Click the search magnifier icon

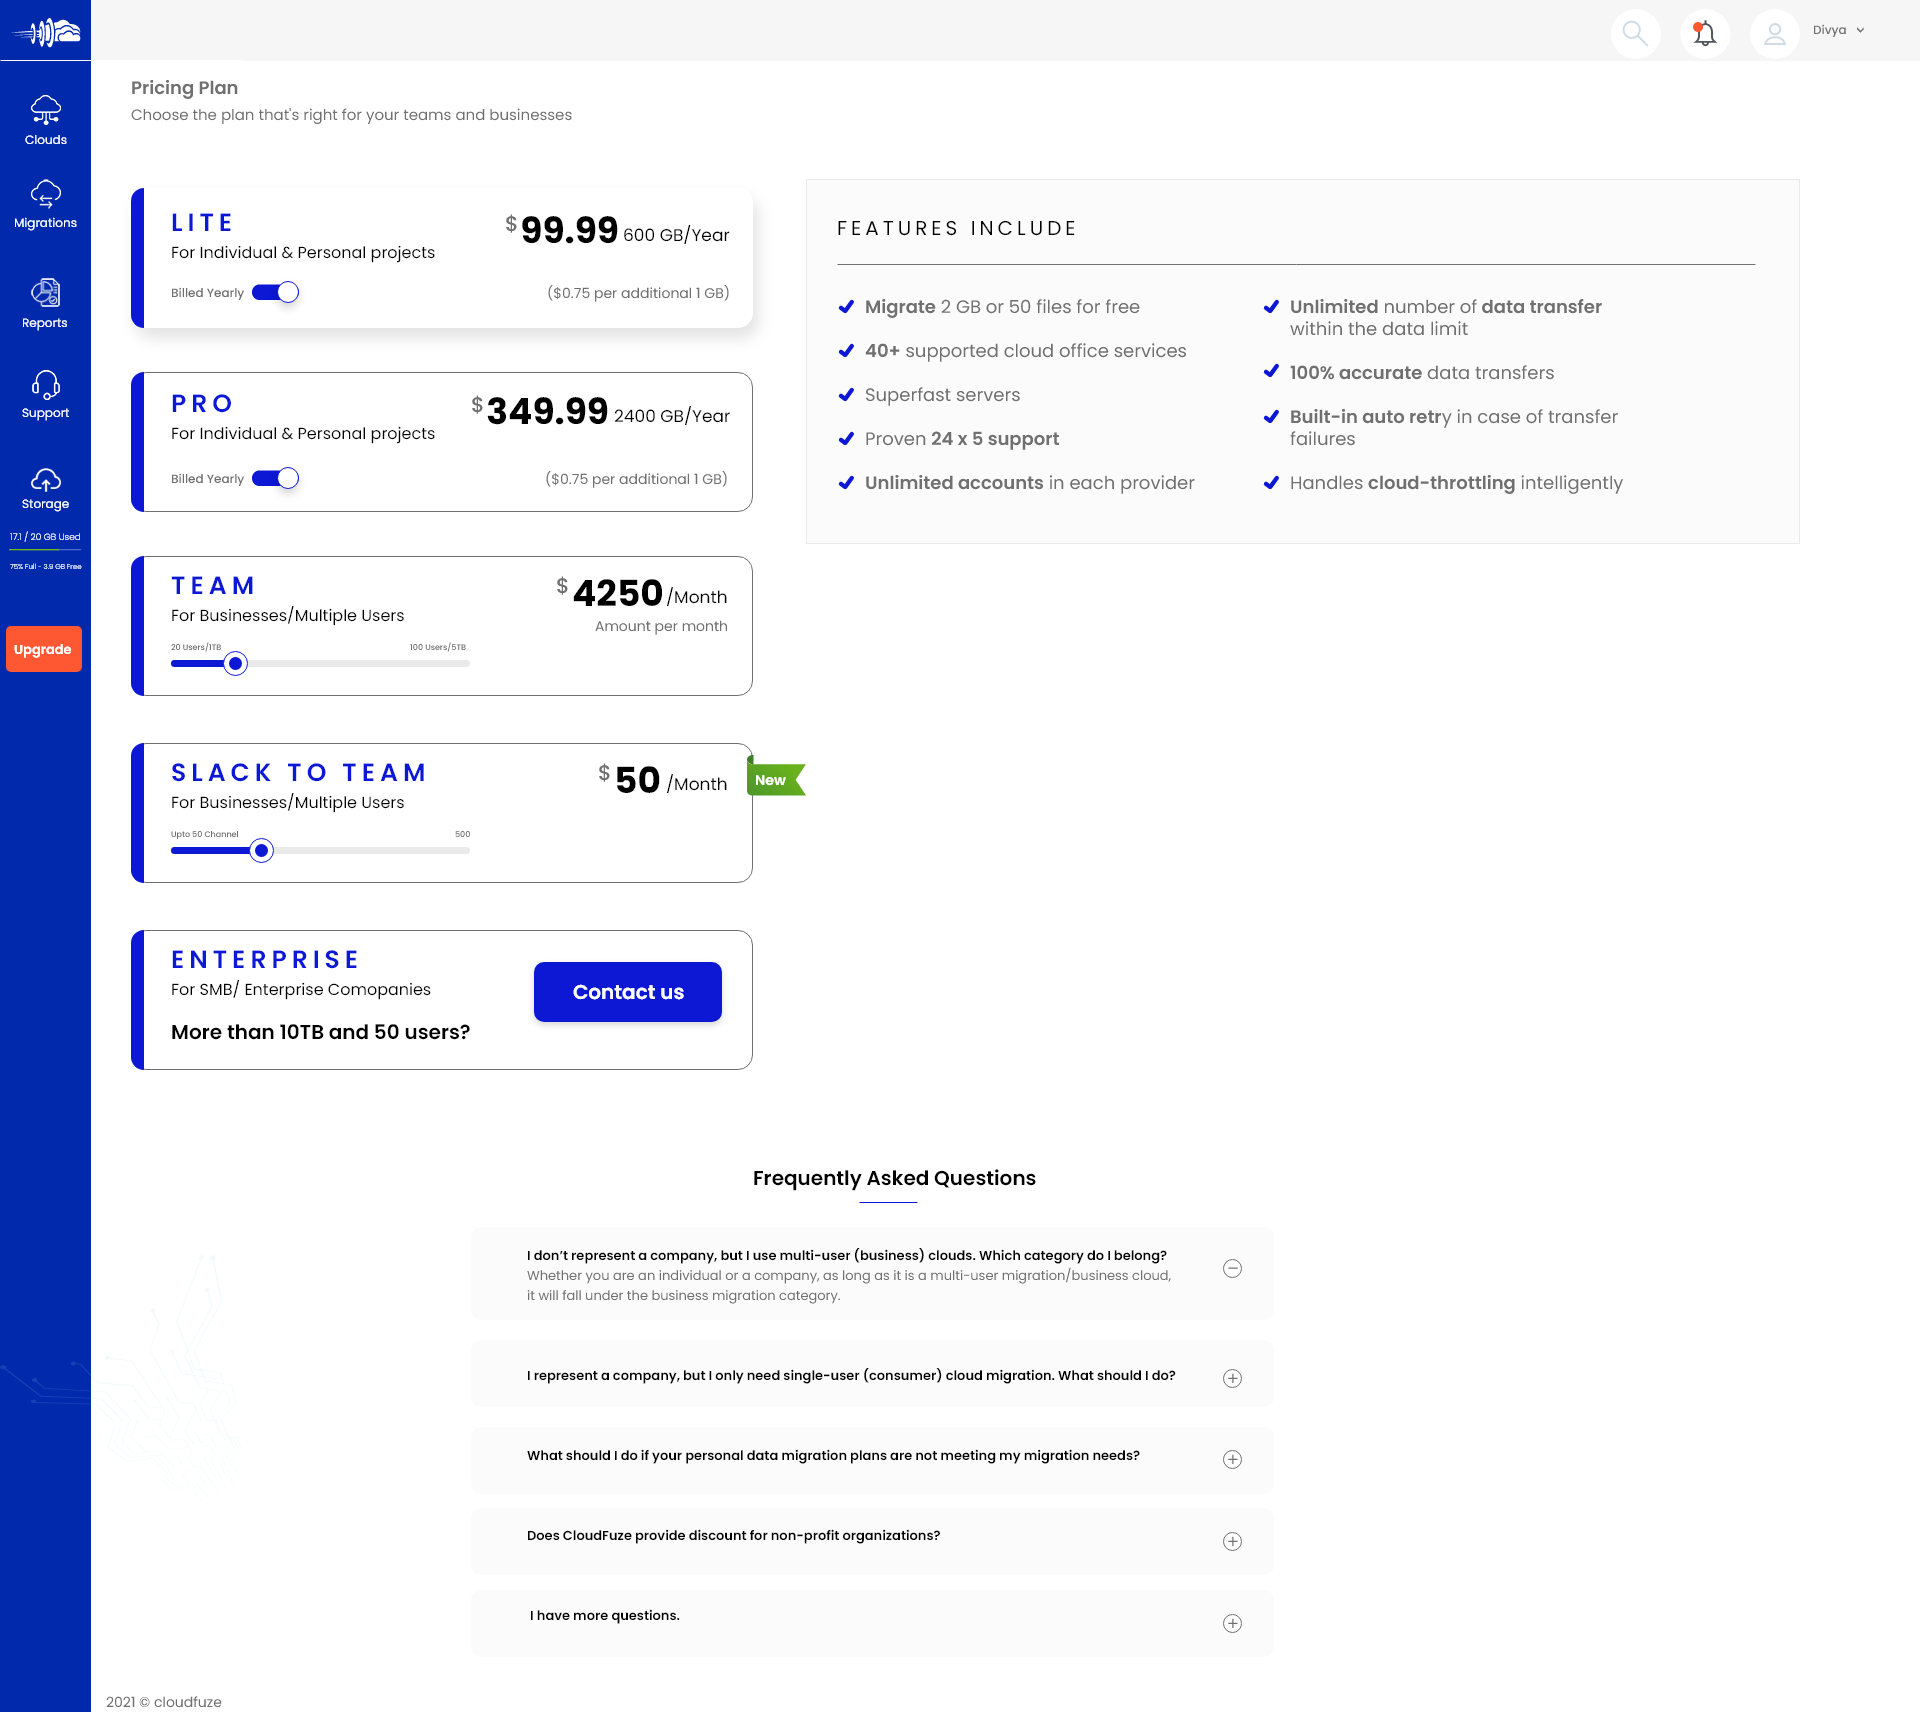pyautogui.click(x=1635, y=33)
